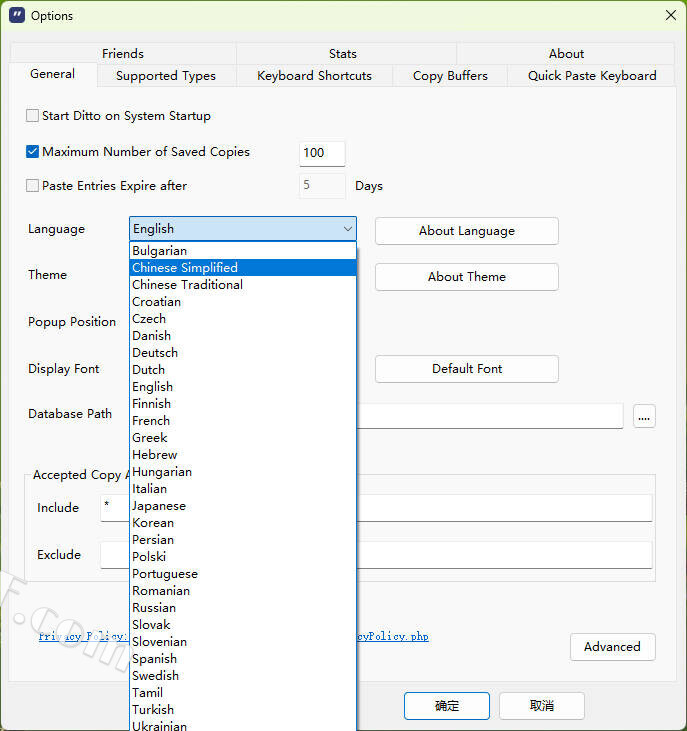
Task: Click the About Theme button
Action: 467,277
